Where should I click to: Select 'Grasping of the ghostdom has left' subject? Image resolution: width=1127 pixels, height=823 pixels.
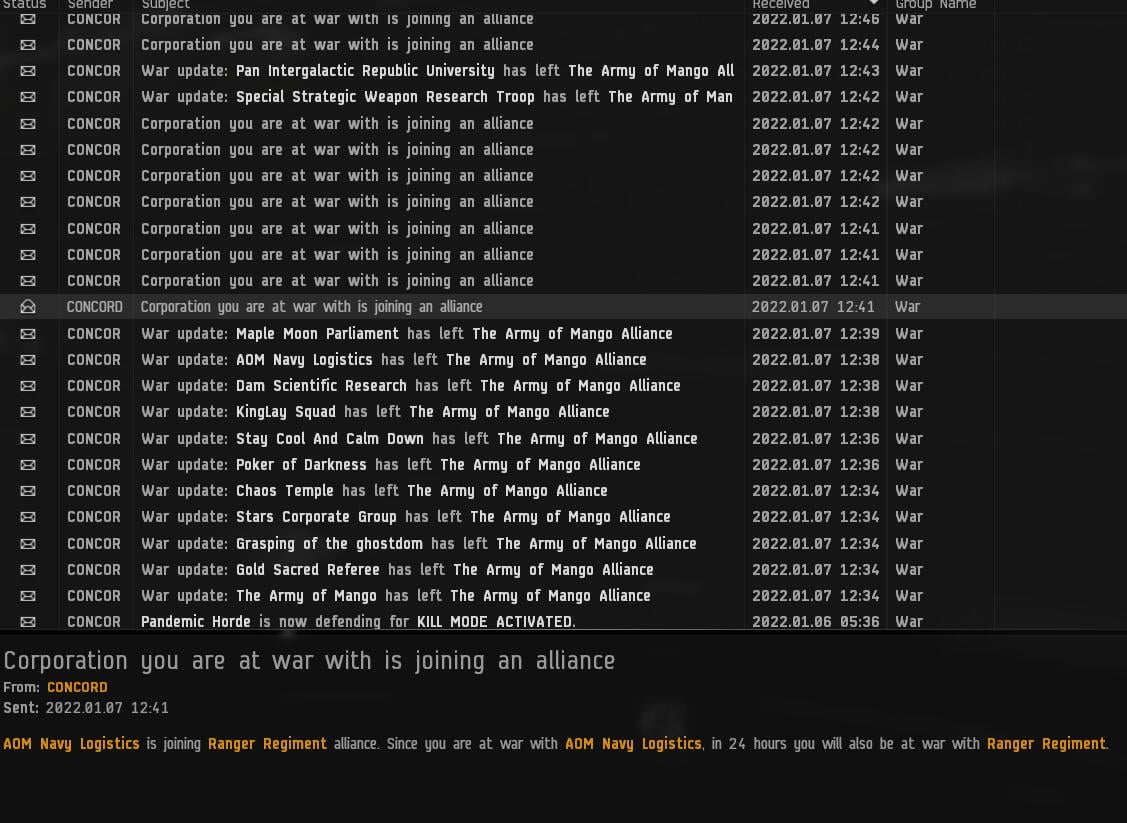[418, 543]
